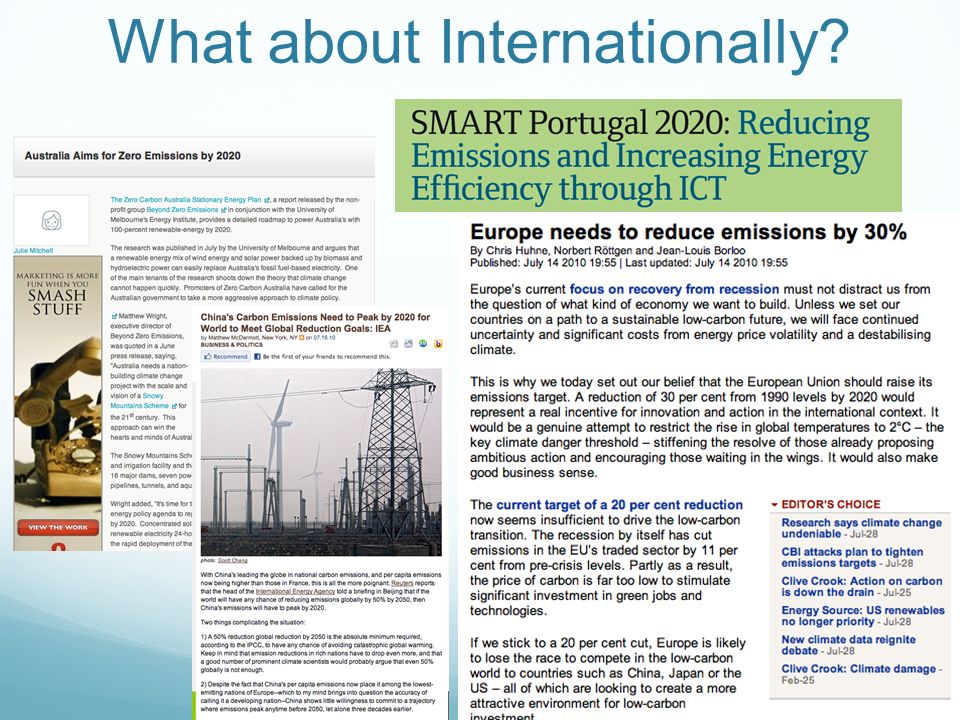Viewport: 960px width, 720px height.
Task: Open 'Clive Crook: Action on carbon is down the drain'
Action: [861, 587]
